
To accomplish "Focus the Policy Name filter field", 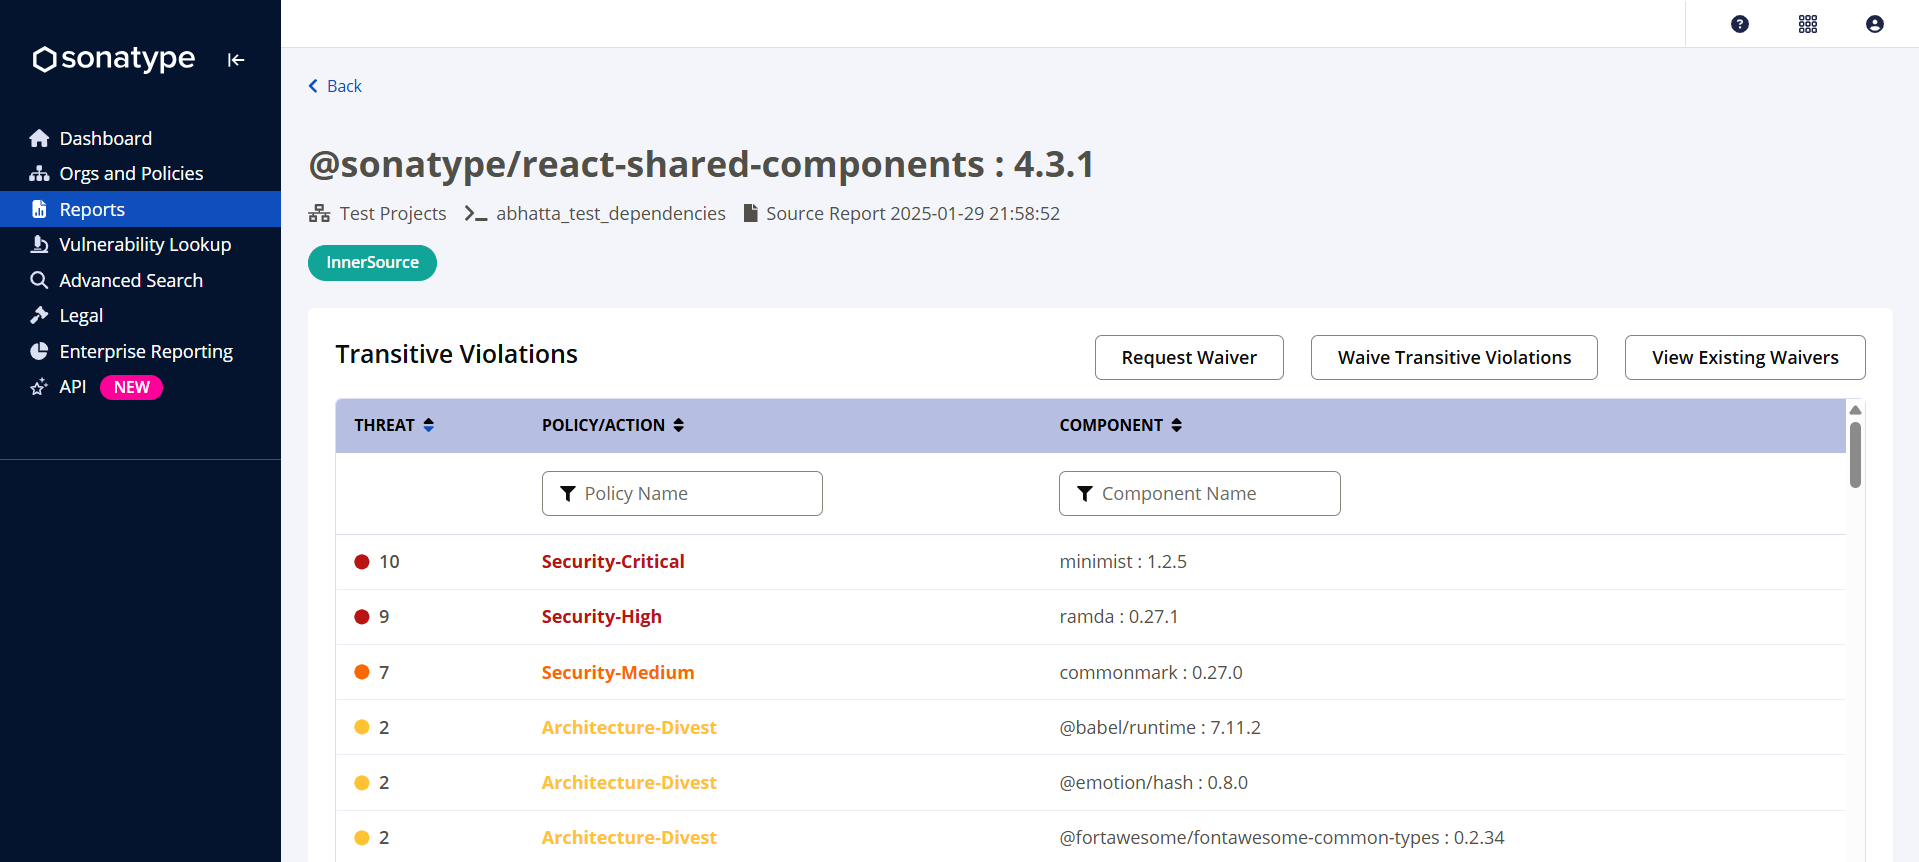I will tap(682, 494).
